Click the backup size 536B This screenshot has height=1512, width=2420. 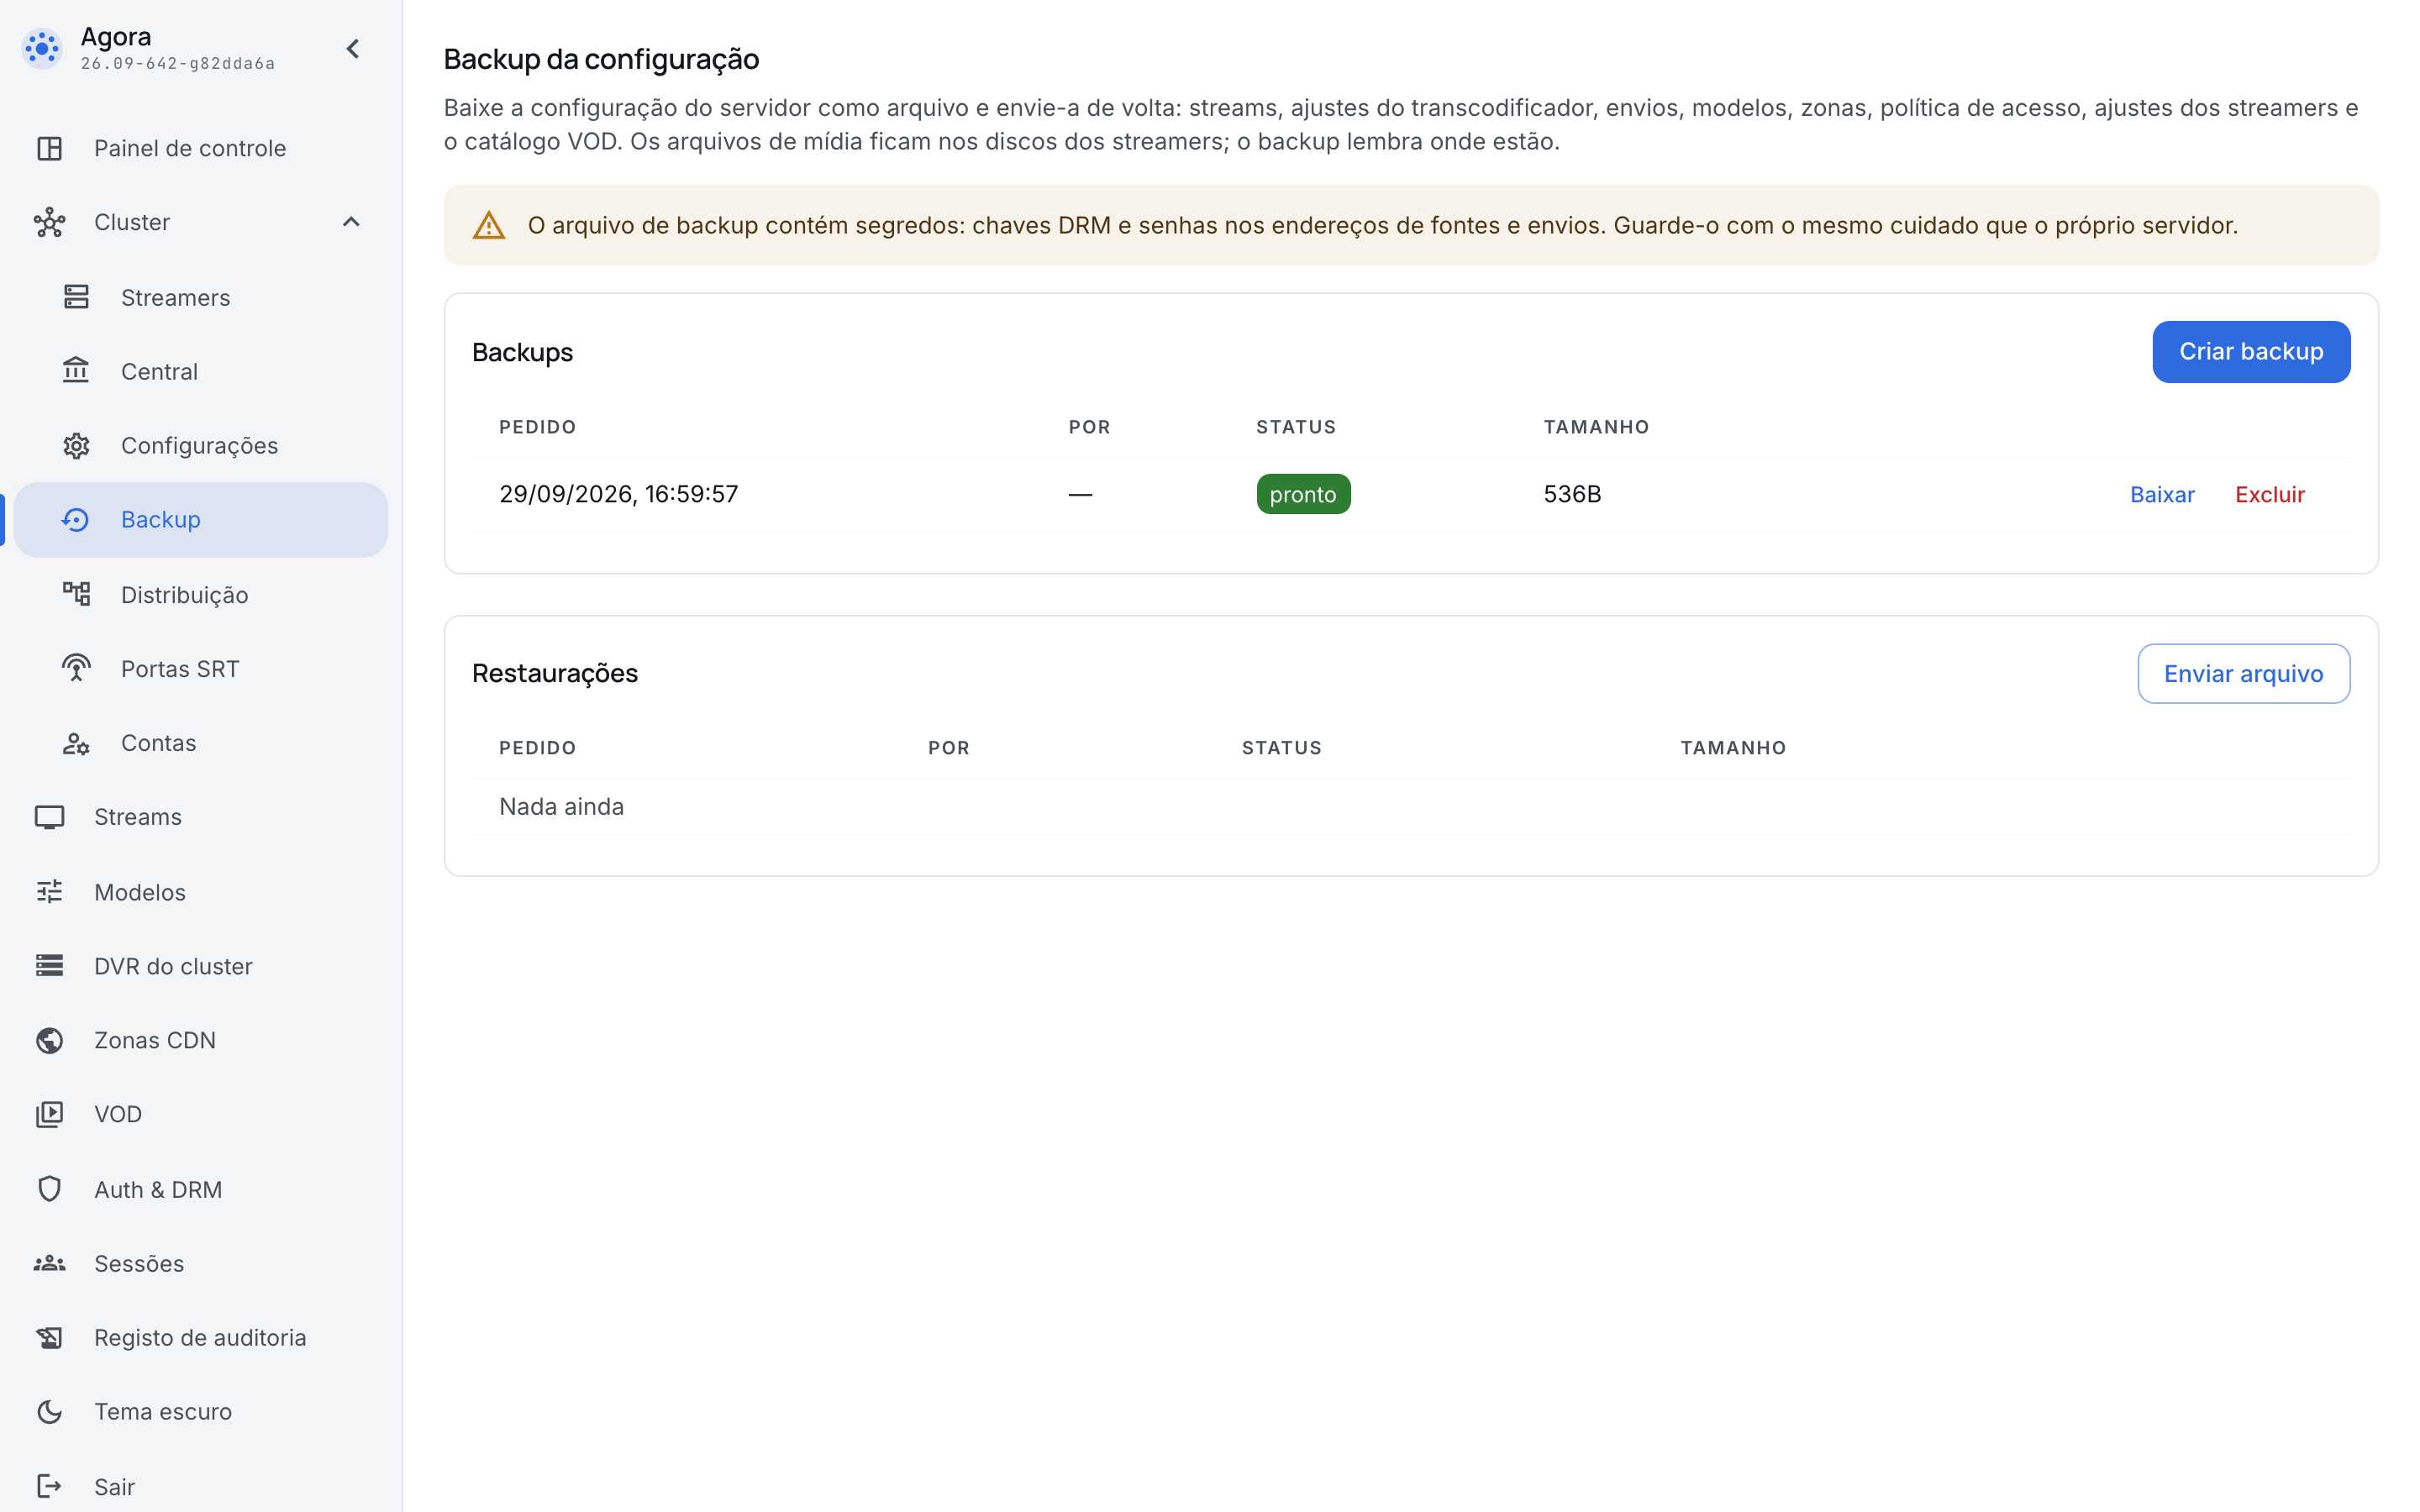(x=1572, y=494)
